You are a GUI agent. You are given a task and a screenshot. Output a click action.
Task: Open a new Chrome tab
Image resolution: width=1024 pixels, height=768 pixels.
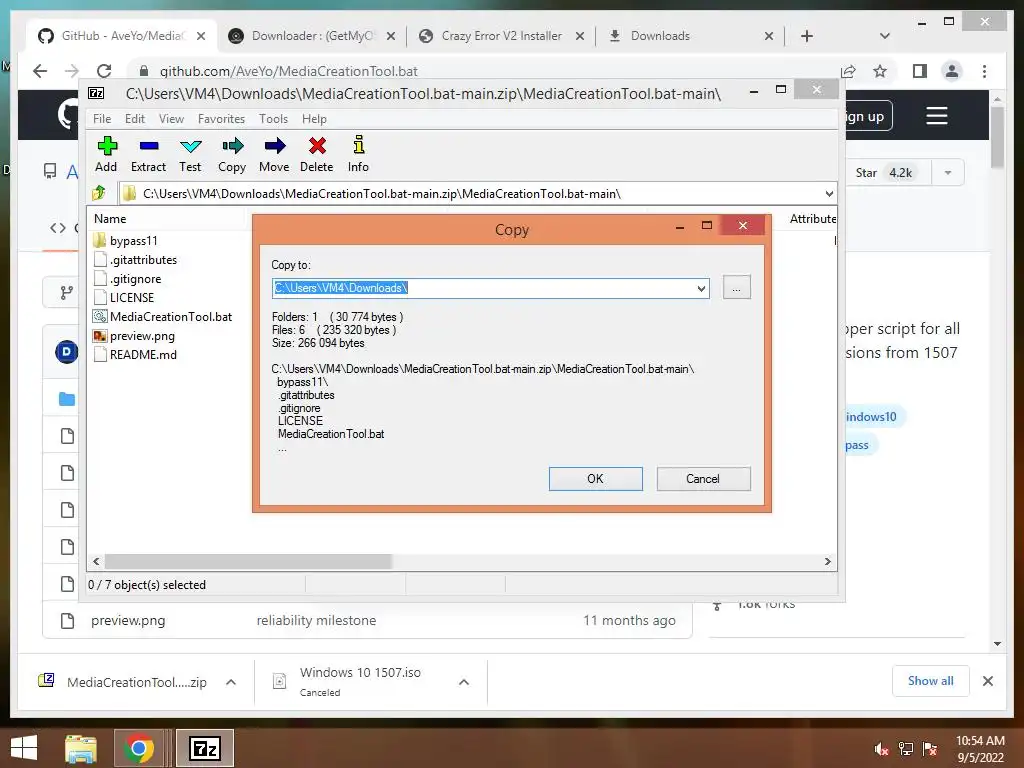pos(807,36)
